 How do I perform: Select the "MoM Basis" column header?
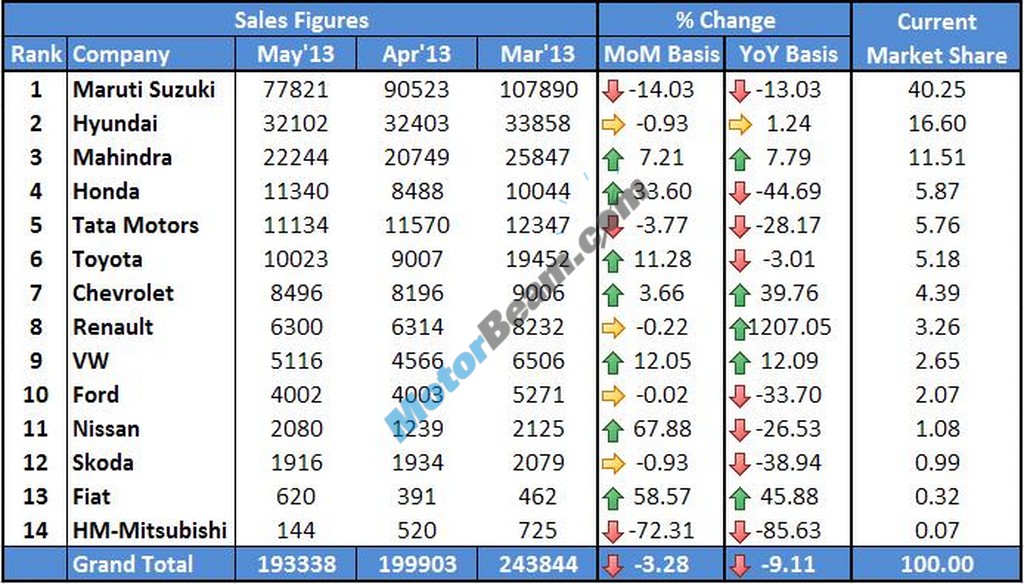661,54
